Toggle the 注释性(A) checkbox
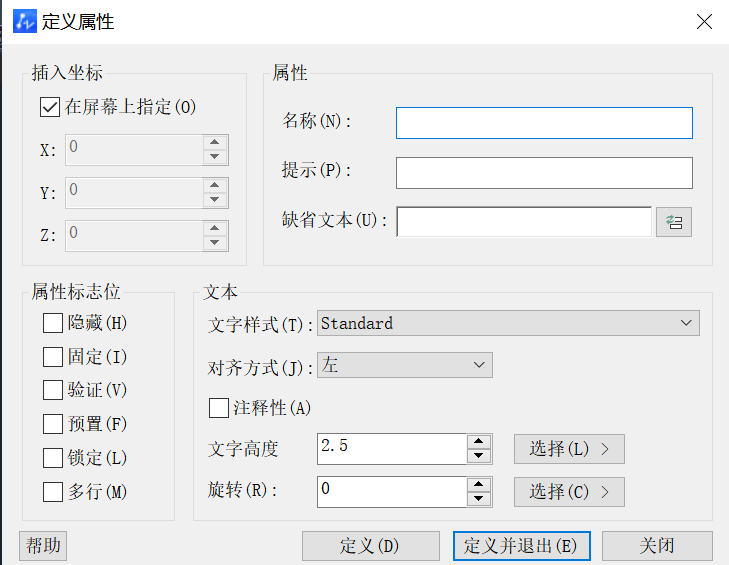The width and height of the screenshot is (729, 565). coord(219,408)
